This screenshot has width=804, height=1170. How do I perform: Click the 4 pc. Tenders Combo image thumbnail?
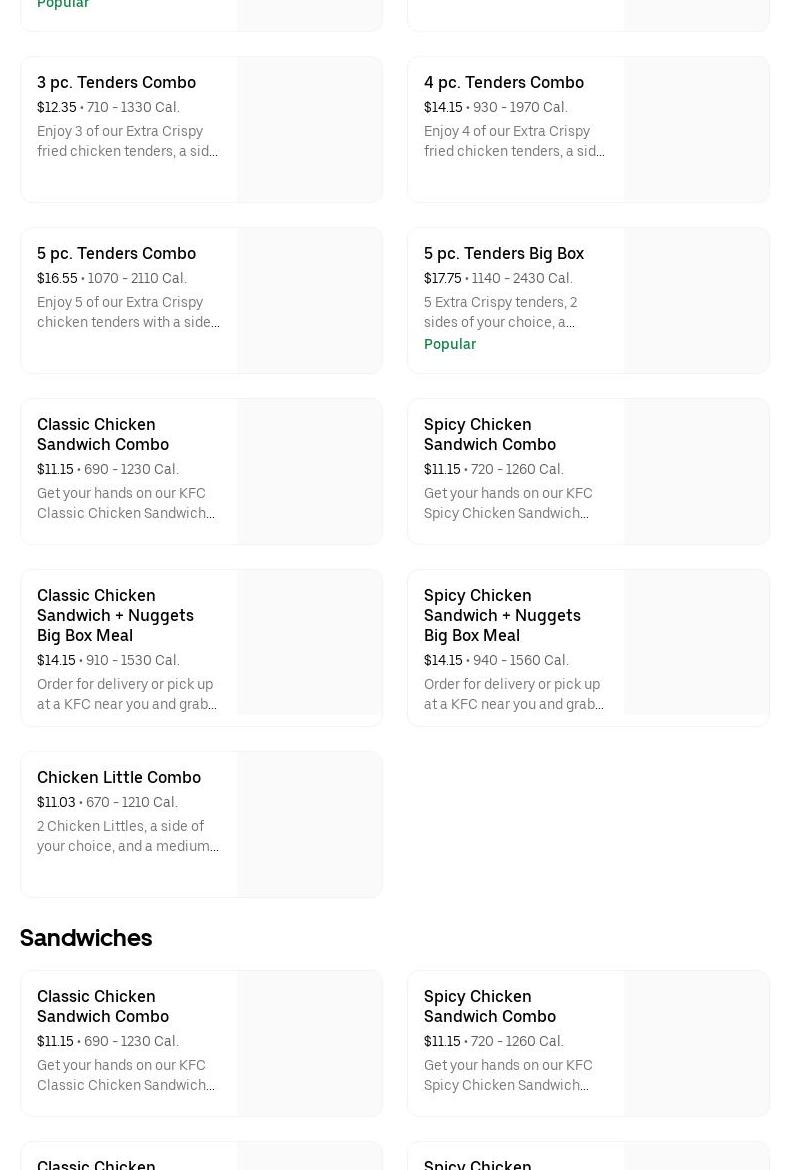(x=696, y=130)
